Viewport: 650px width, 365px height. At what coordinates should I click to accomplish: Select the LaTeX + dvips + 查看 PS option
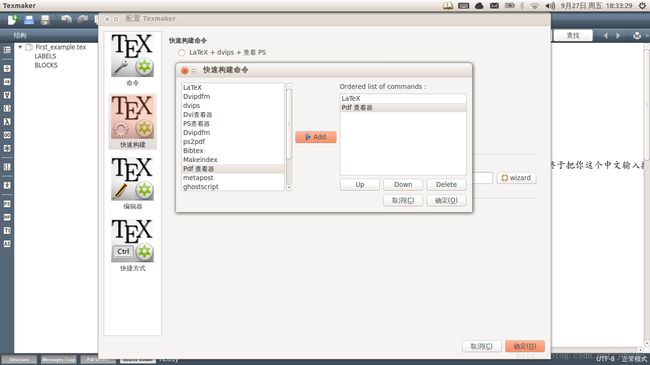[181, 53]
